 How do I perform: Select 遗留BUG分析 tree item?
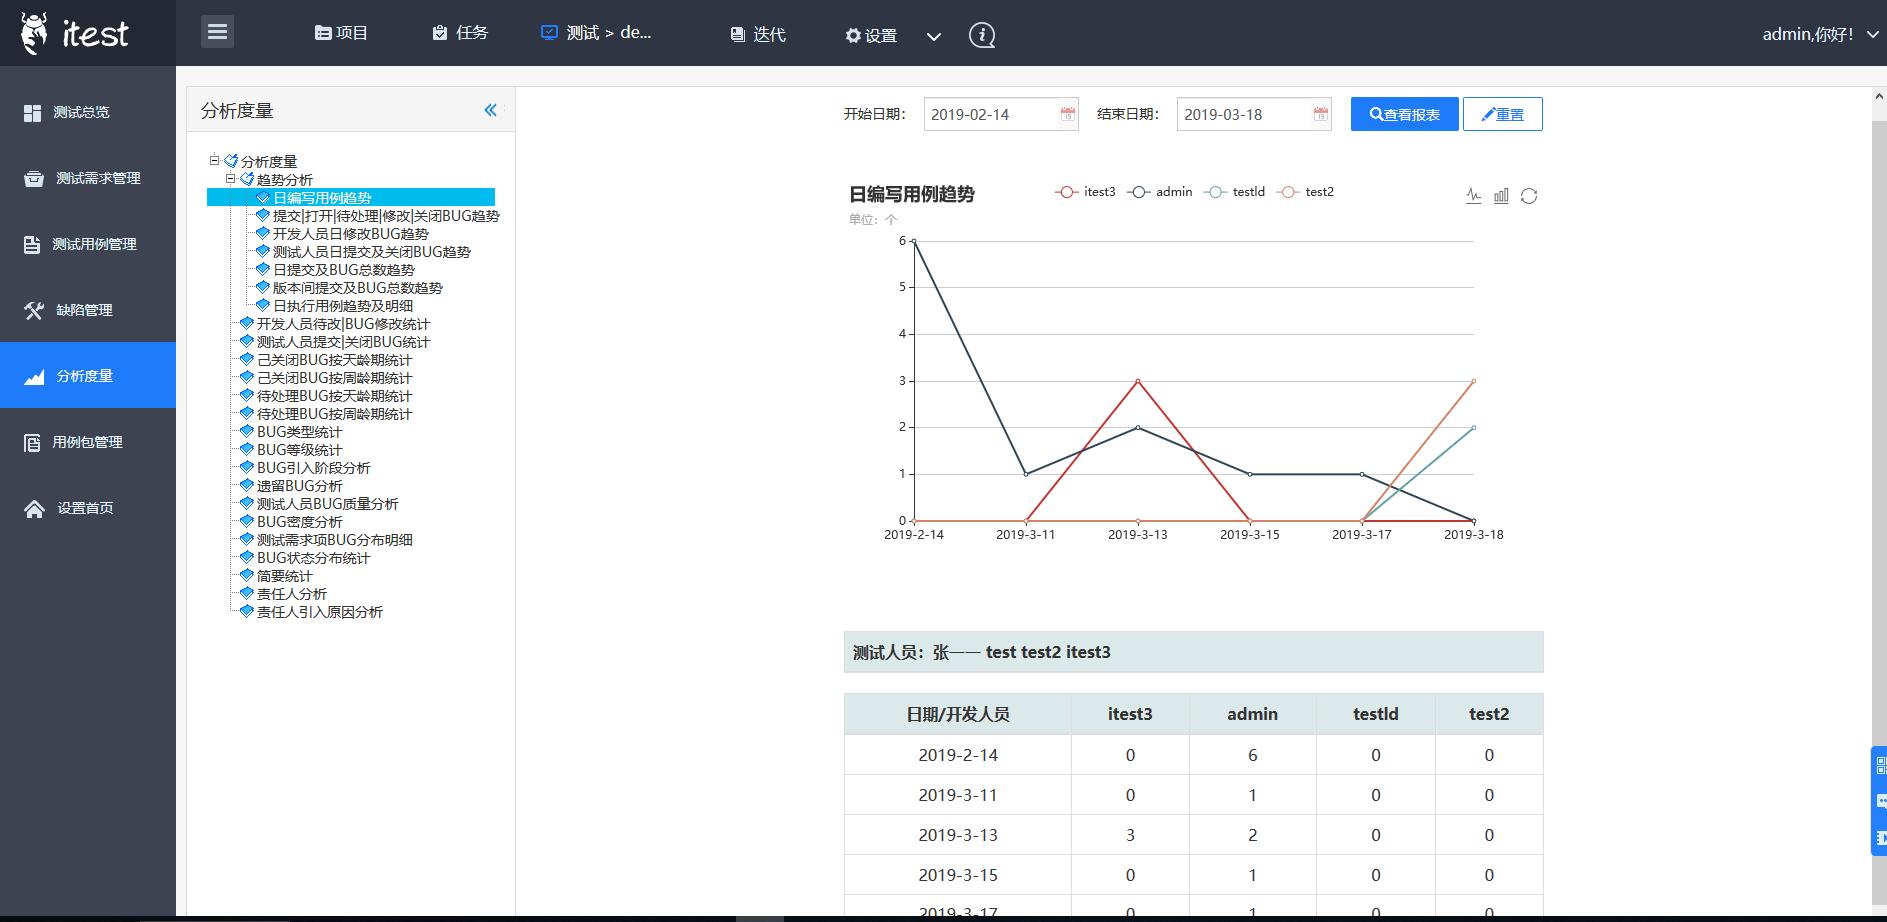(299, 486)
